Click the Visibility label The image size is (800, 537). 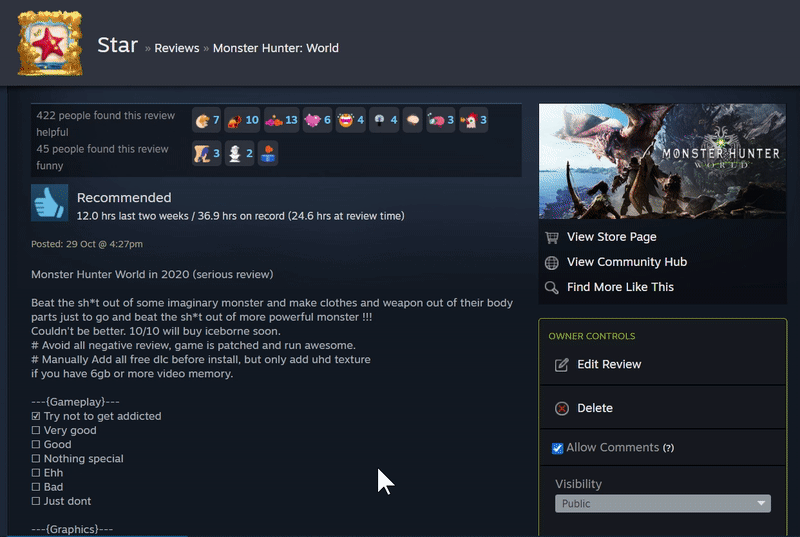click(578, 484)
